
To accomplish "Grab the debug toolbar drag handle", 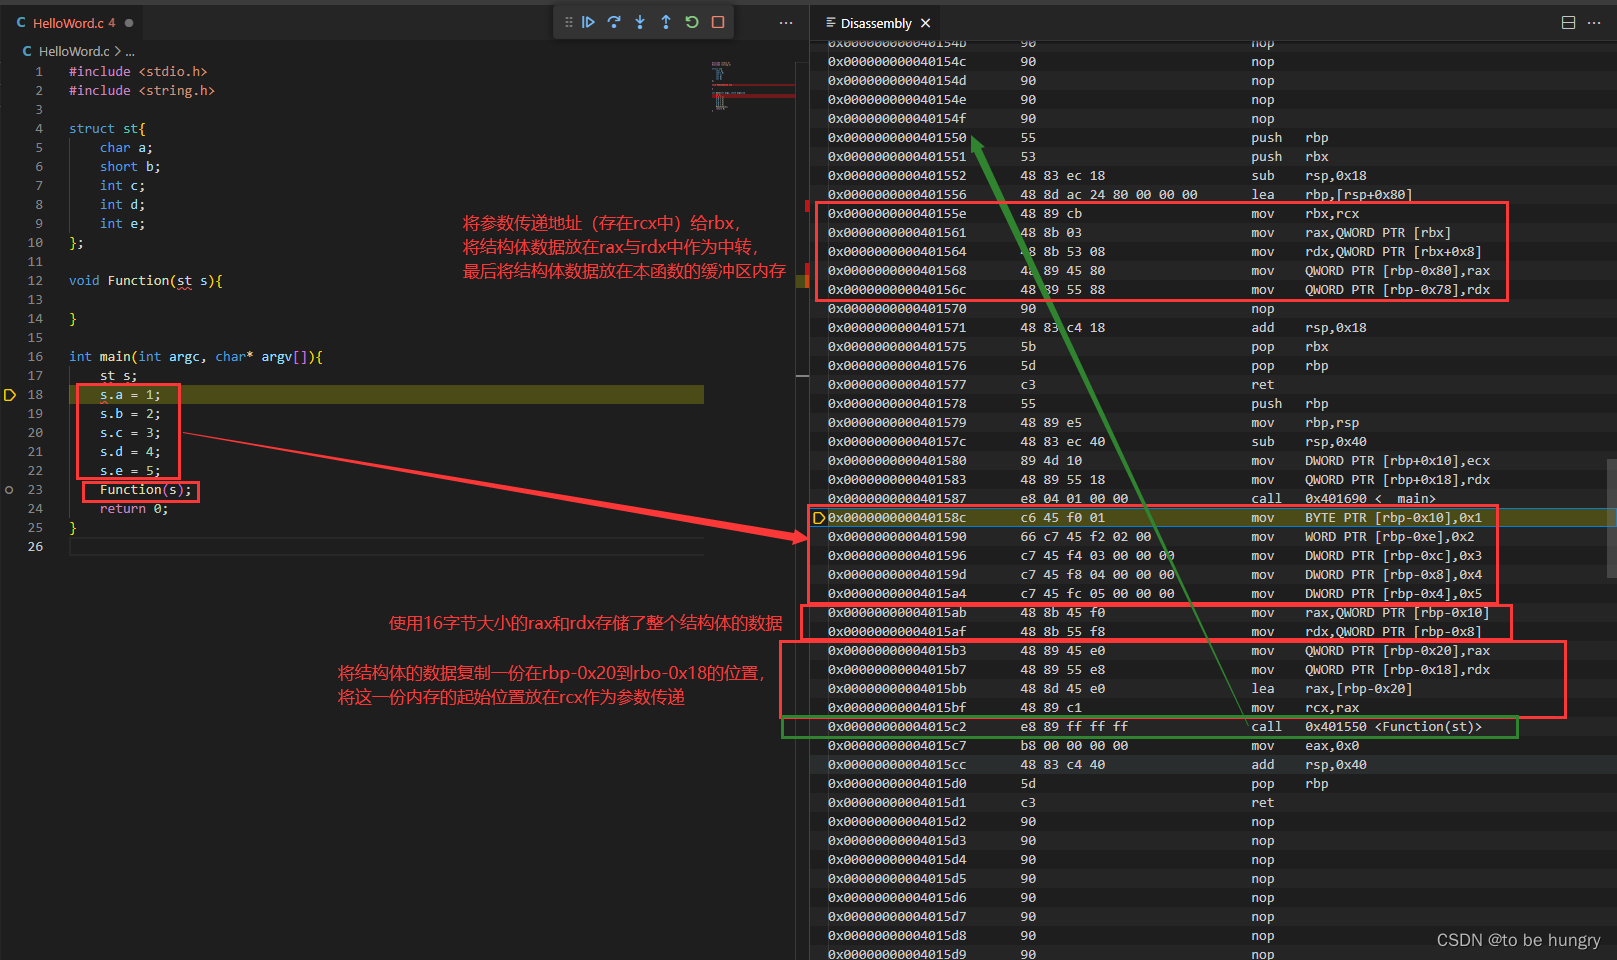I will (x=568, y=22).
